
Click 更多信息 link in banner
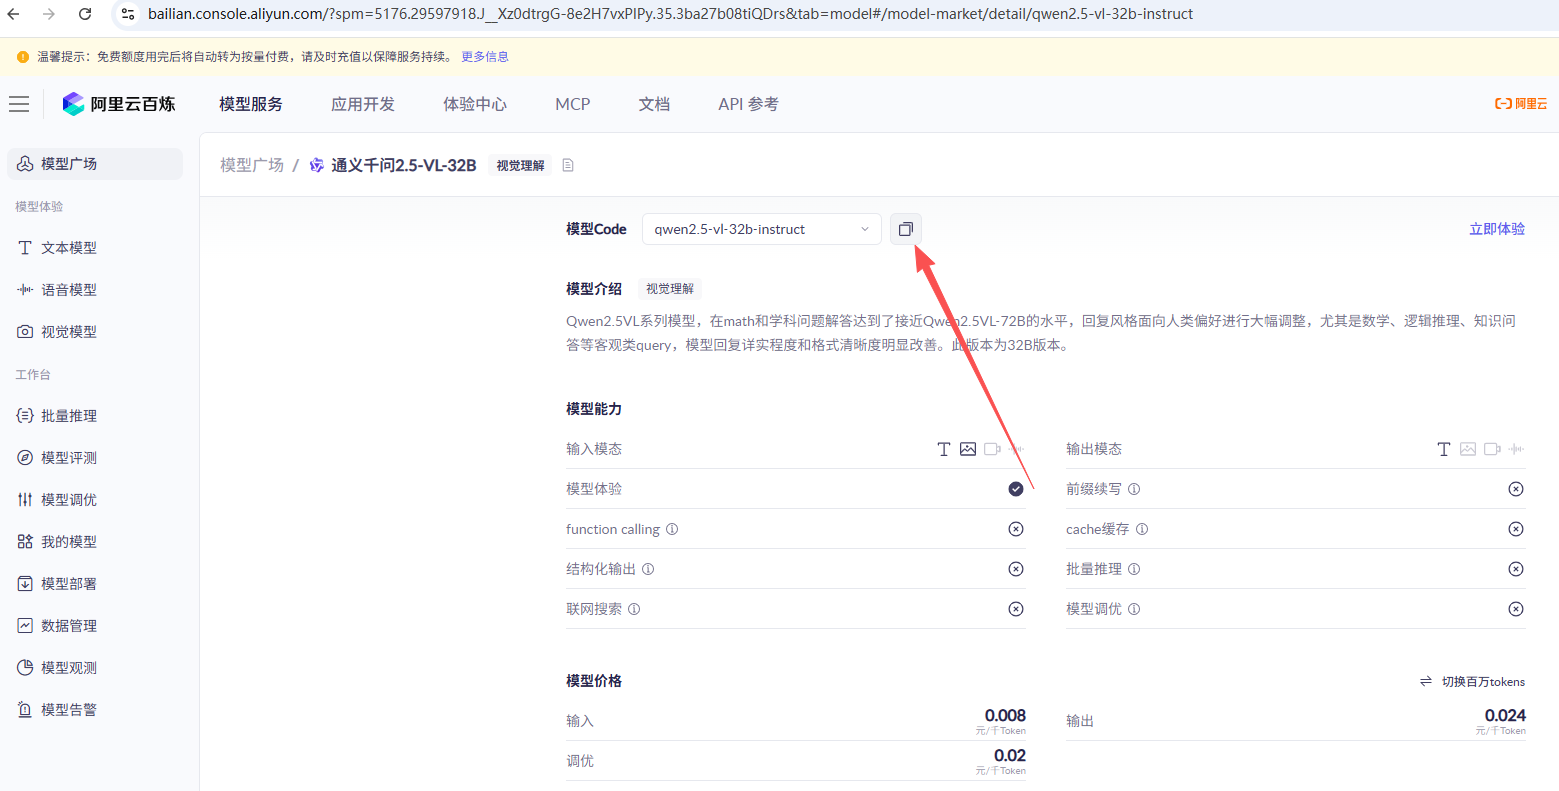click(x=485, y=57)
